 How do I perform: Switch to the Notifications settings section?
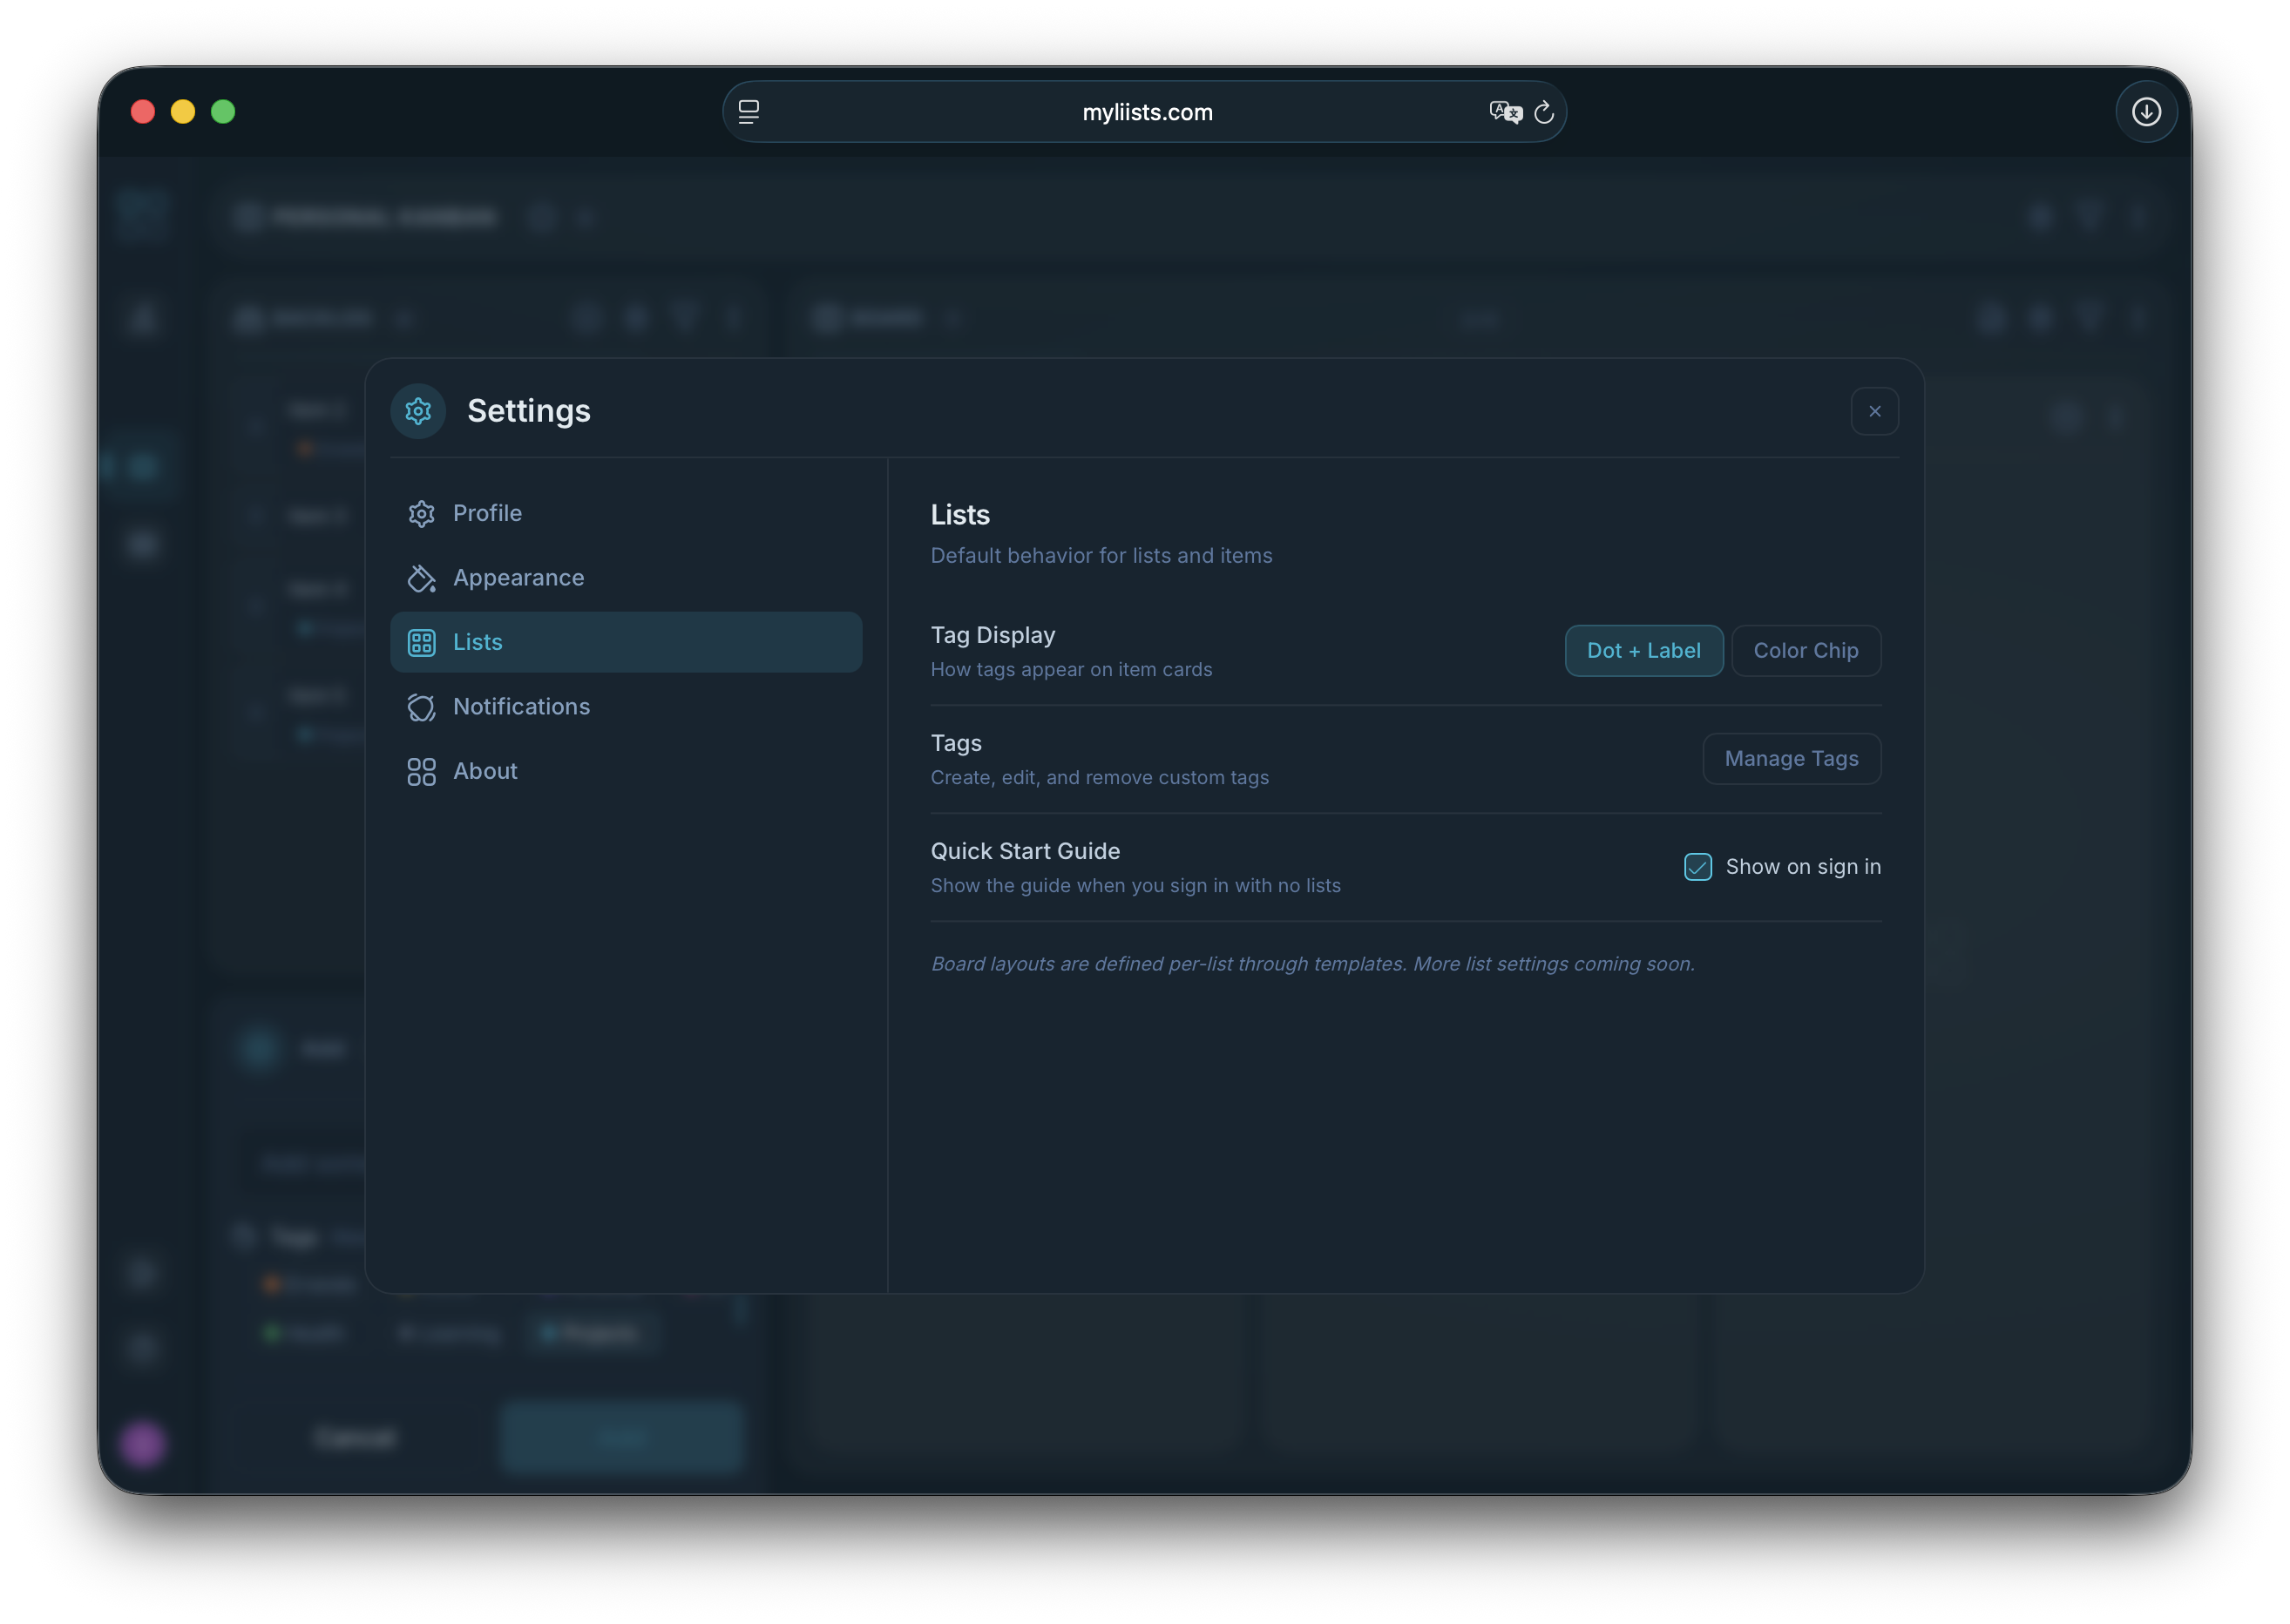(521, 707)
